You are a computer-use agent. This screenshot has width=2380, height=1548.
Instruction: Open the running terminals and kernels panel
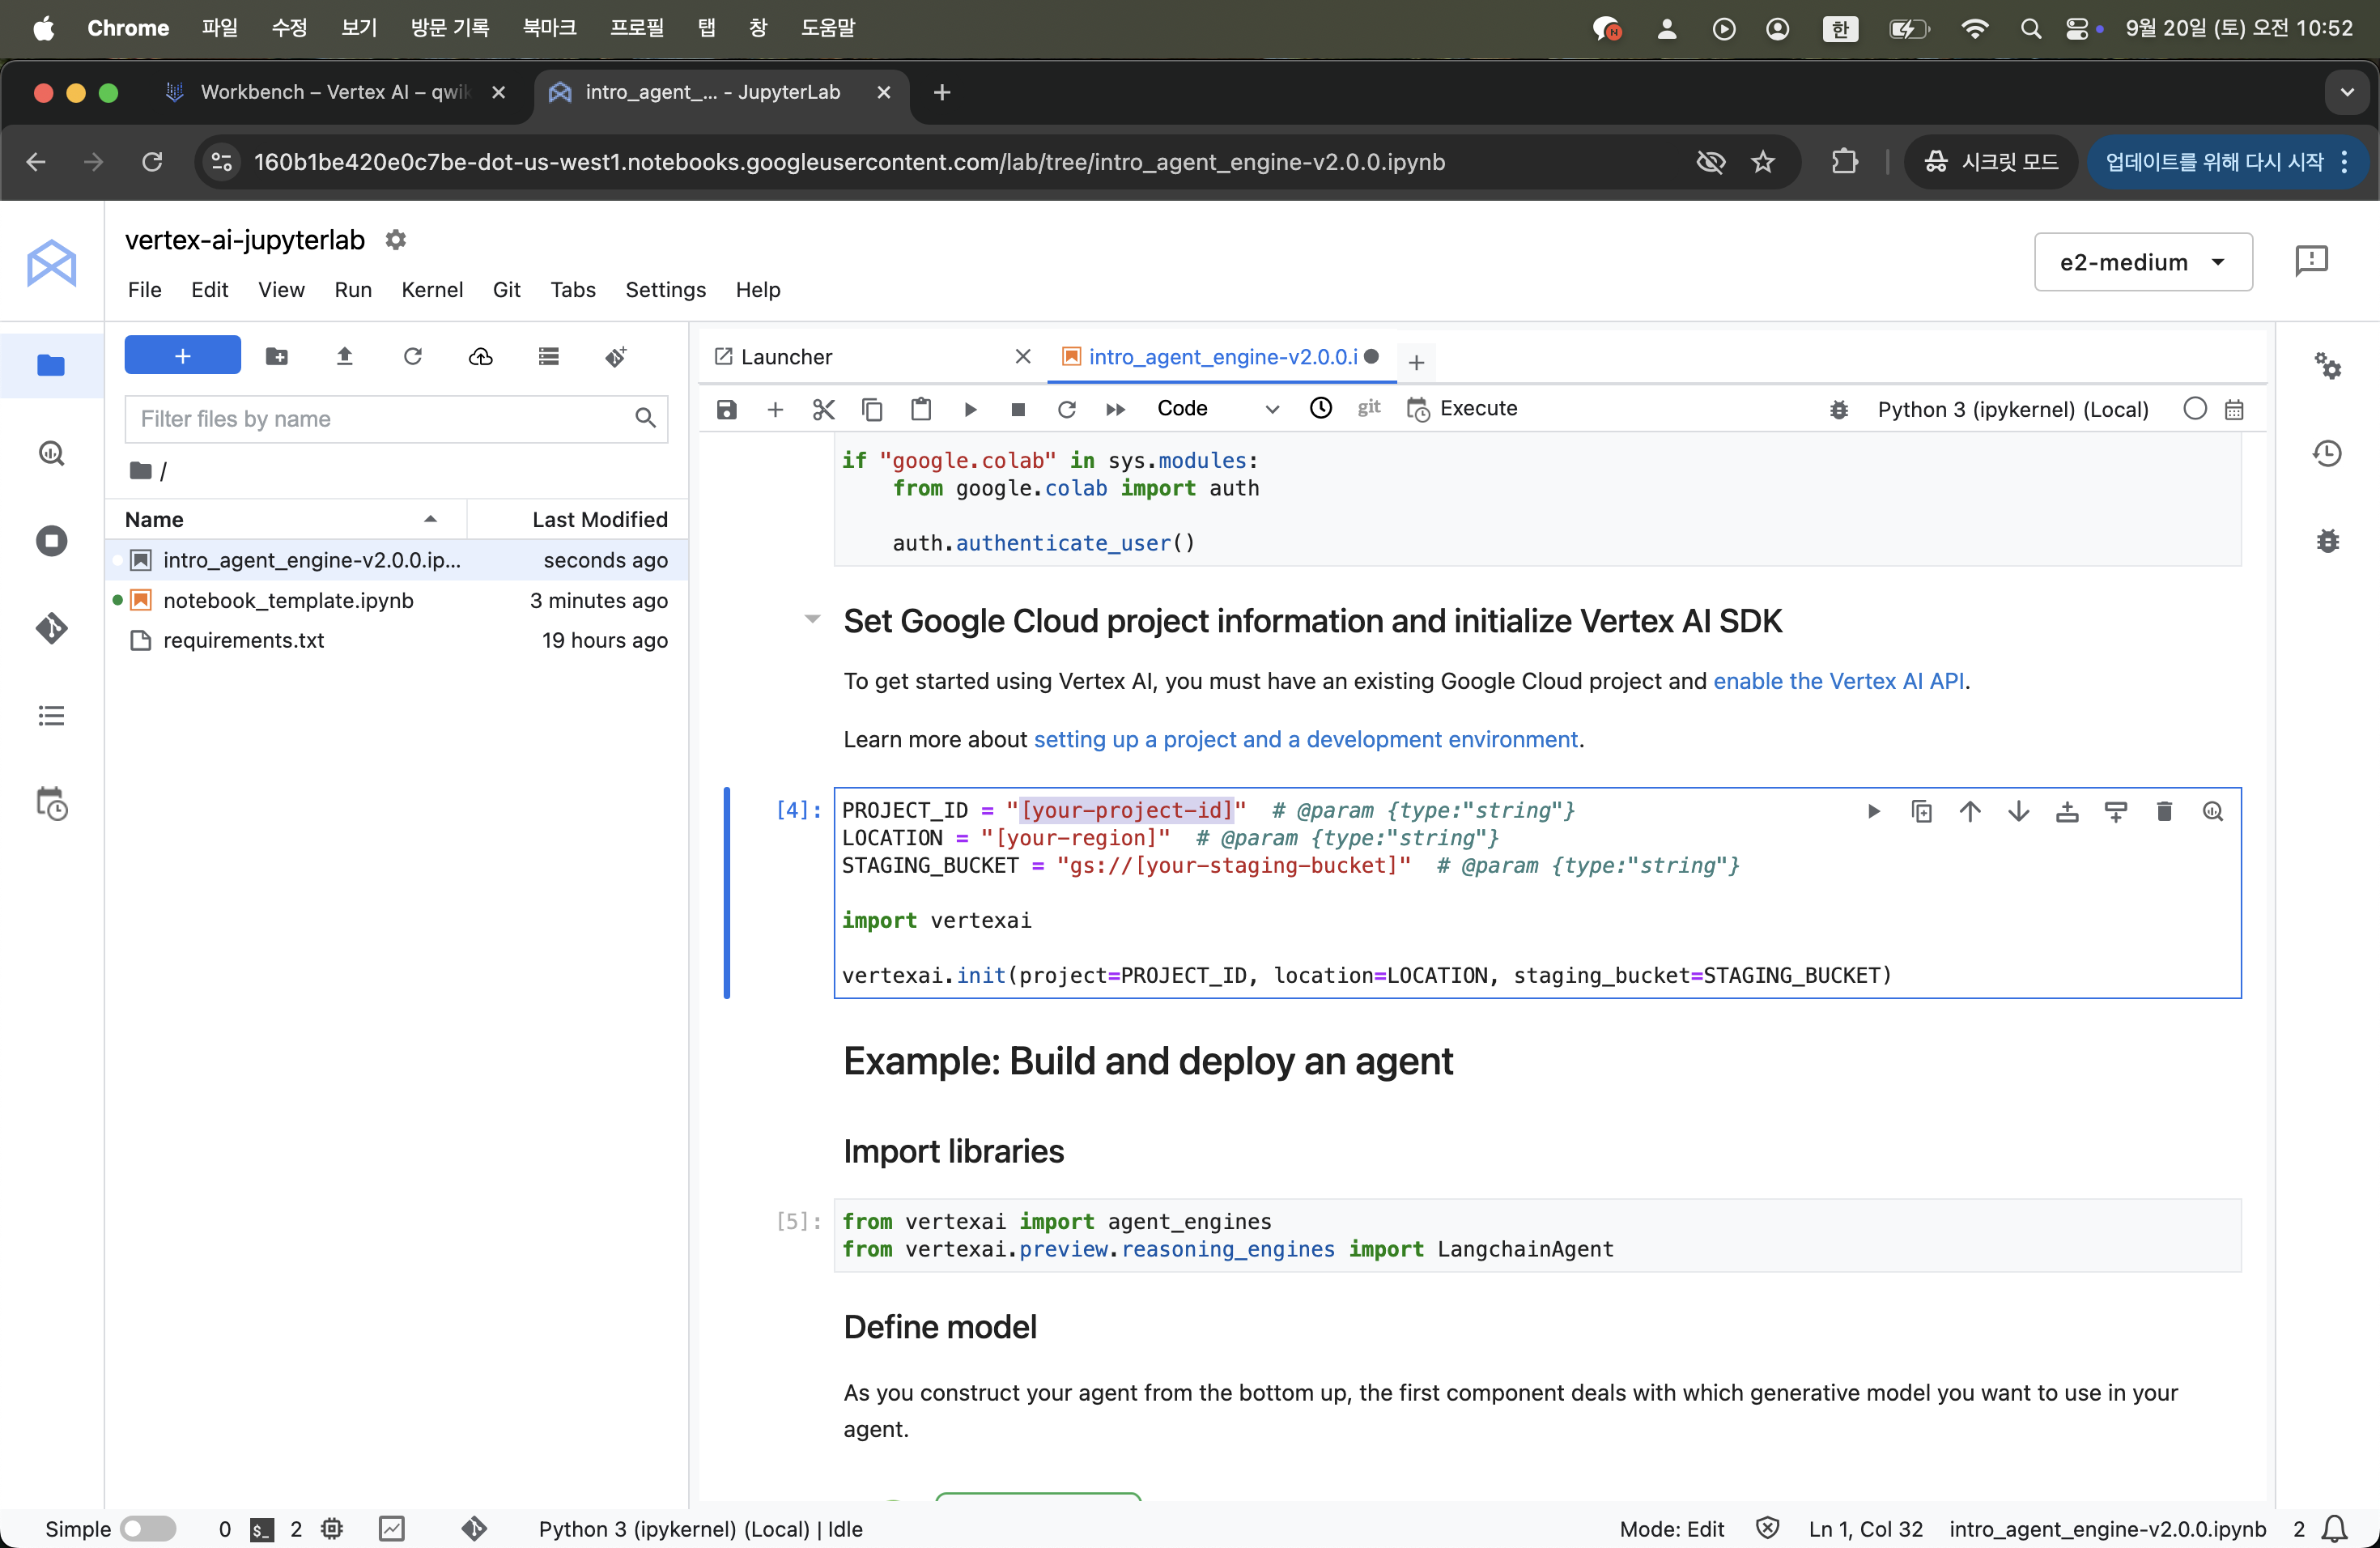coord(51,541)
